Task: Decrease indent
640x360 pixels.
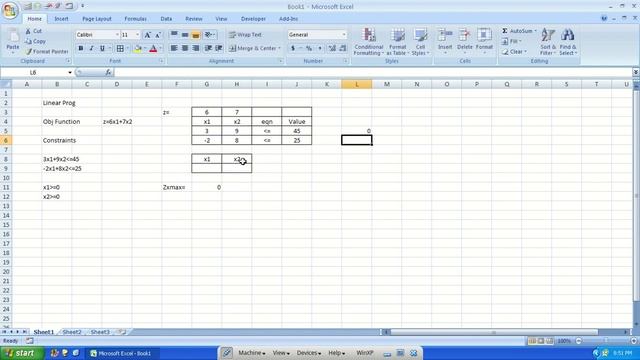Action: (x=208, y=48)
